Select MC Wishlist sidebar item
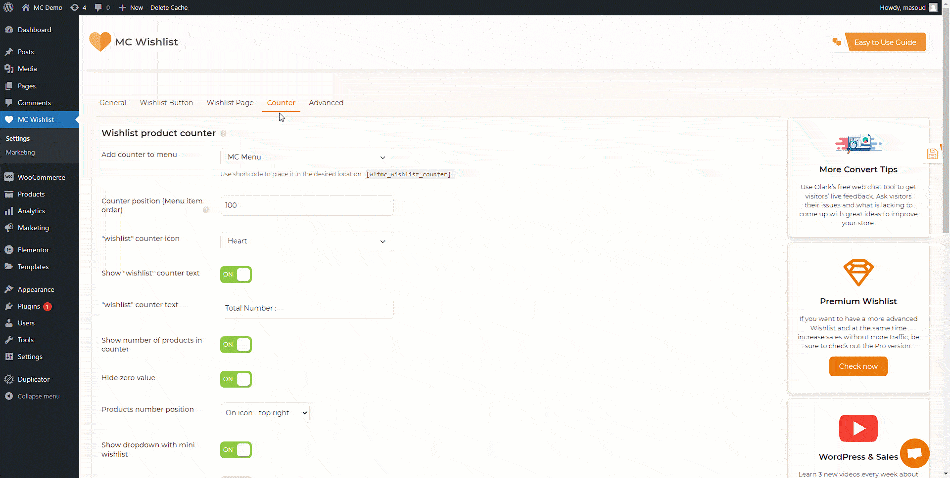950x478 pixels. coord(39,119)
